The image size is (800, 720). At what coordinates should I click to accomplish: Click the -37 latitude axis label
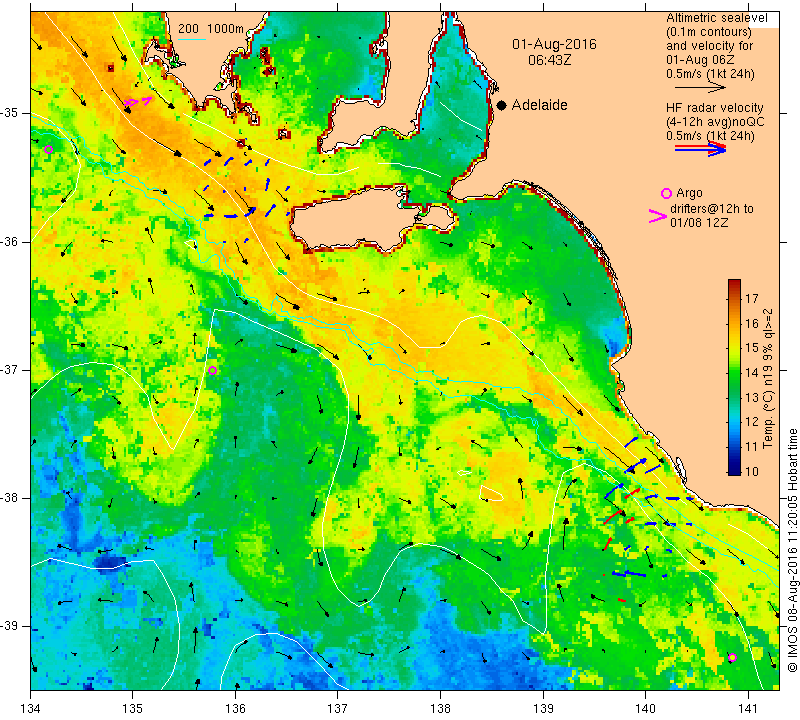(9, 370)
